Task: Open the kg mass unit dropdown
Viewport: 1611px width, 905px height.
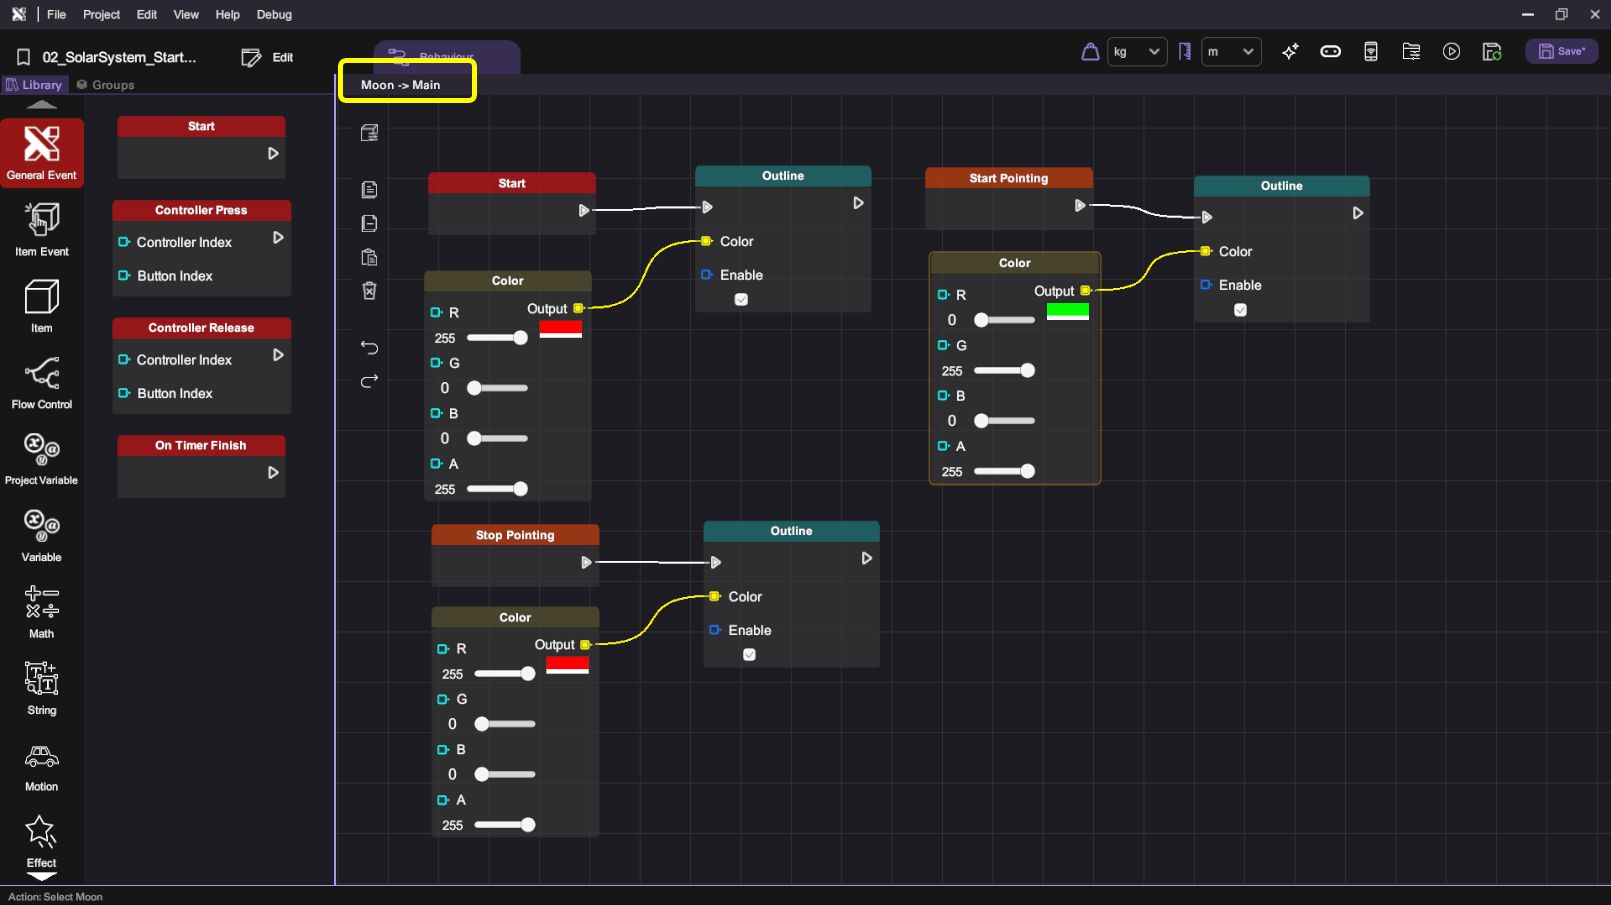Action: (1136, 52)
